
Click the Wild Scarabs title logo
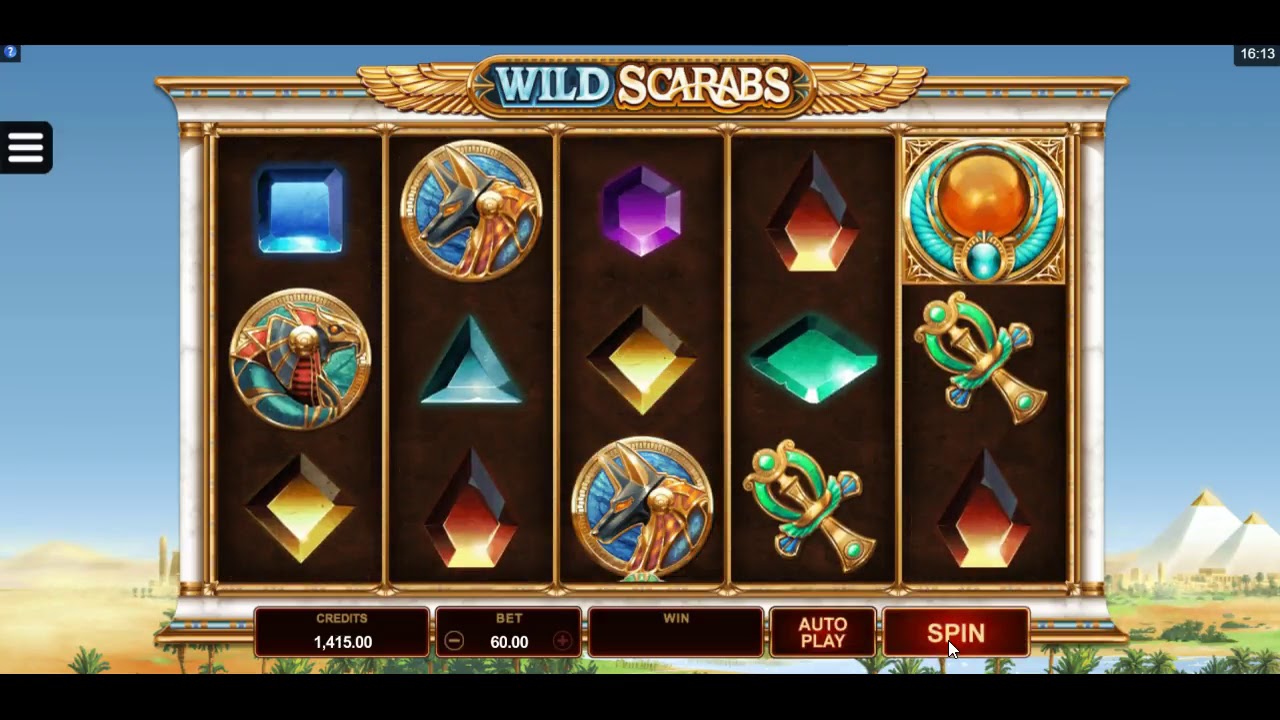tap(642, 86)
